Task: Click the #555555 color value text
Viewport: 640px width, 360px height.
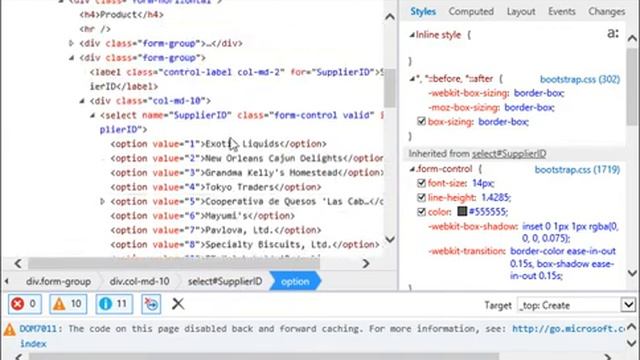Action: point(488,212)
